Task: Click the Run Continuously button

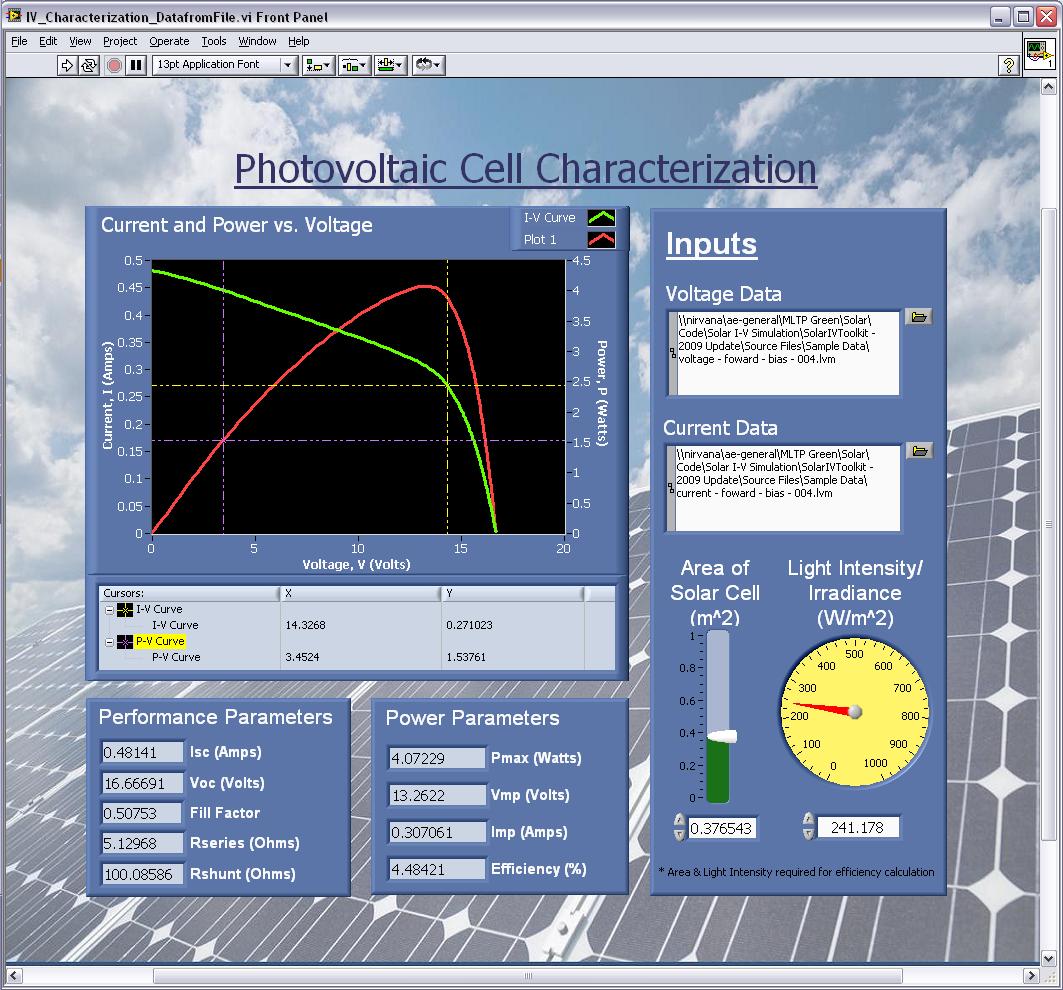Action: click(89, 65)
